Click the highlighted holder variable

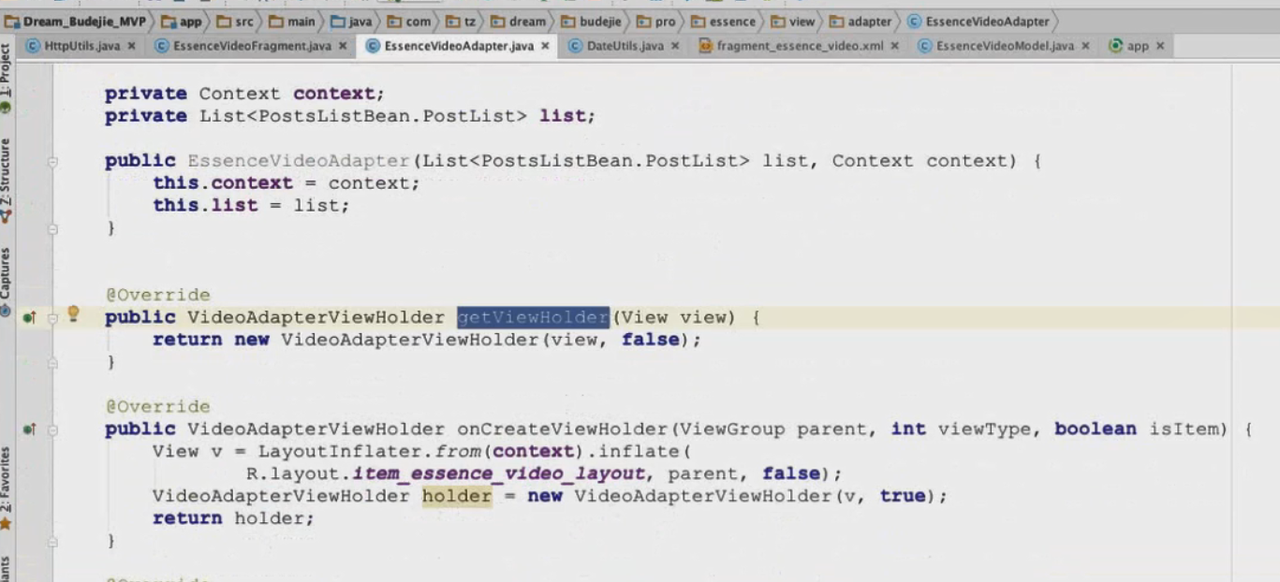[456, 496]
